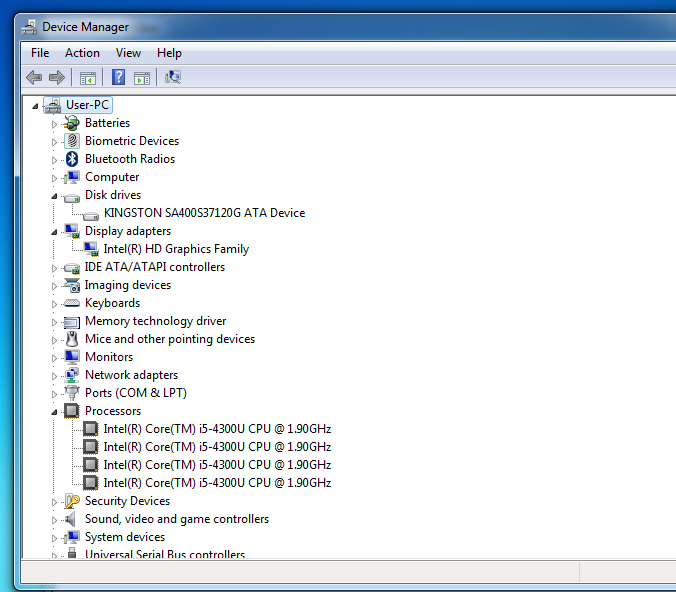Image resolution: width=676 pixels, height=592 pixels.
Task: Click Scan for hardware changes icon
Action: [x=173, y=77]
